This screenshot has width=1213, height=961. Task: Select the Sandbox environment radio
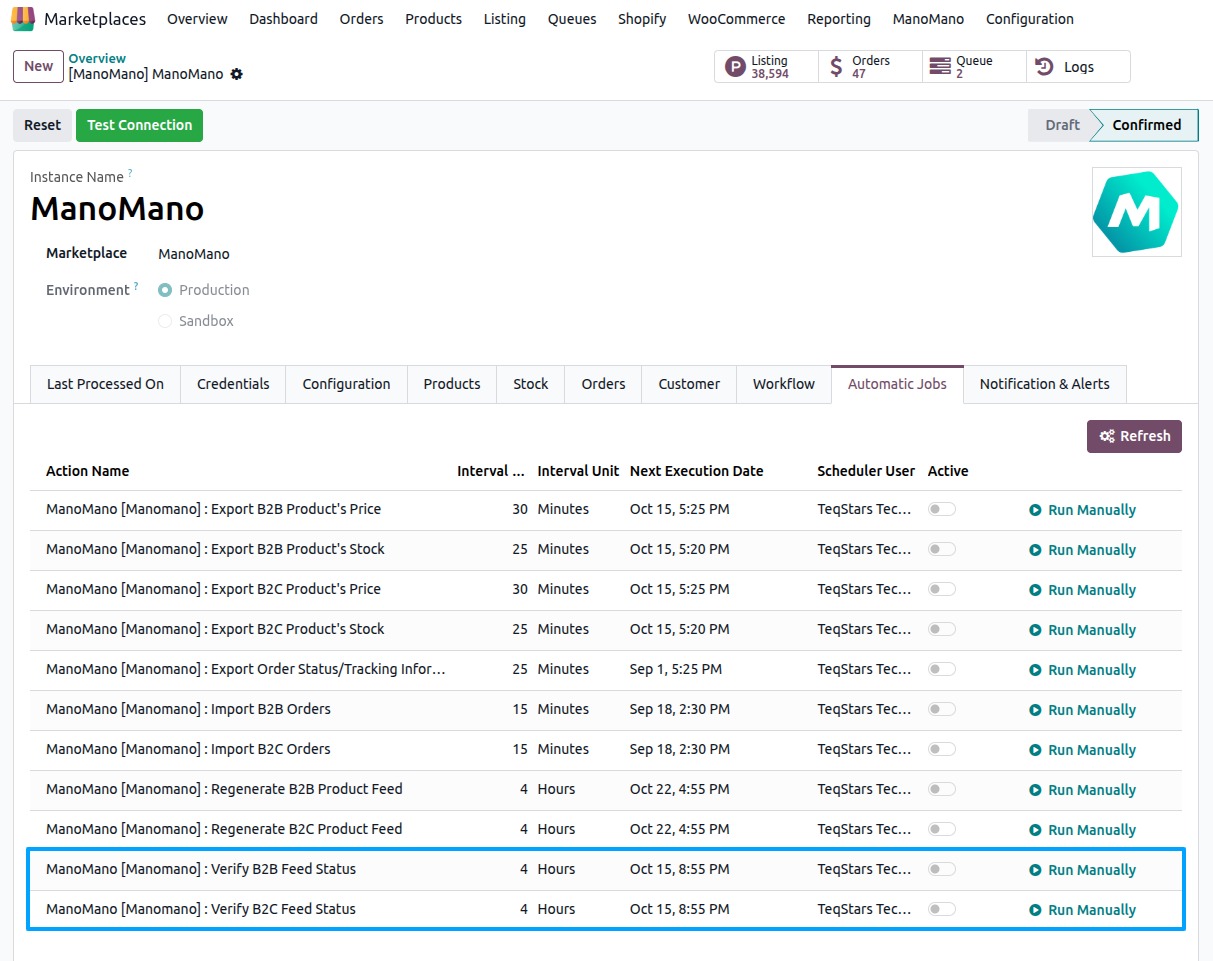pos(165,321)
